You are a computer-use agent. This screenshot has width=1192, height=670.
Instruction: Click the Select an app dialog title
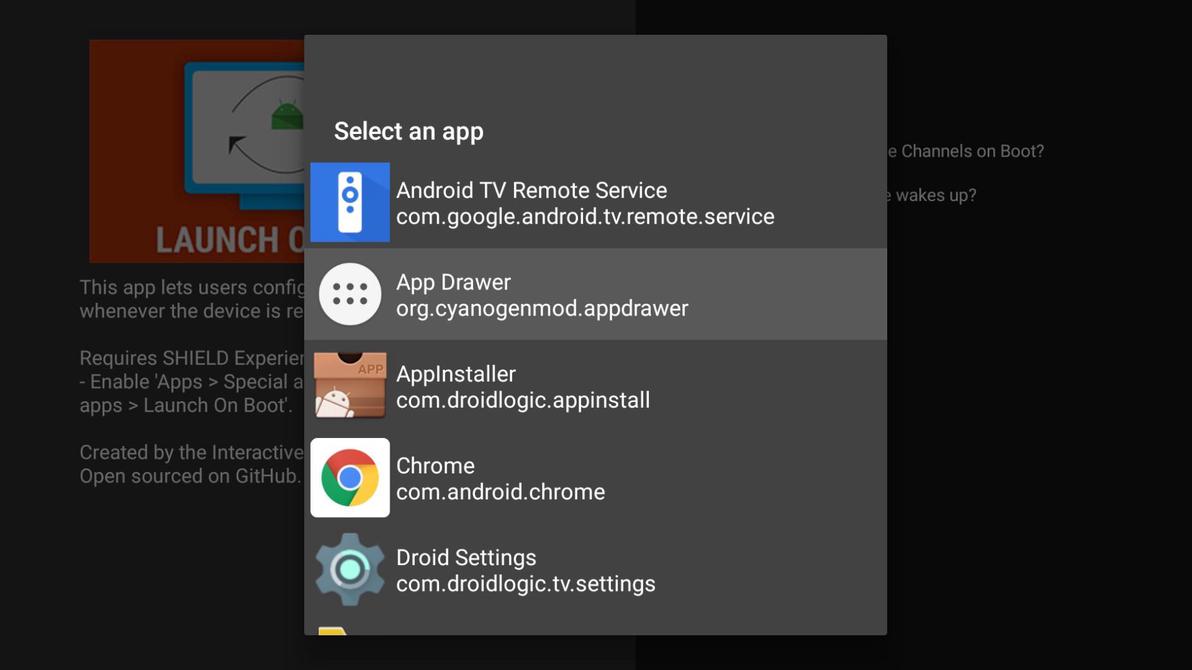(408, 131)
